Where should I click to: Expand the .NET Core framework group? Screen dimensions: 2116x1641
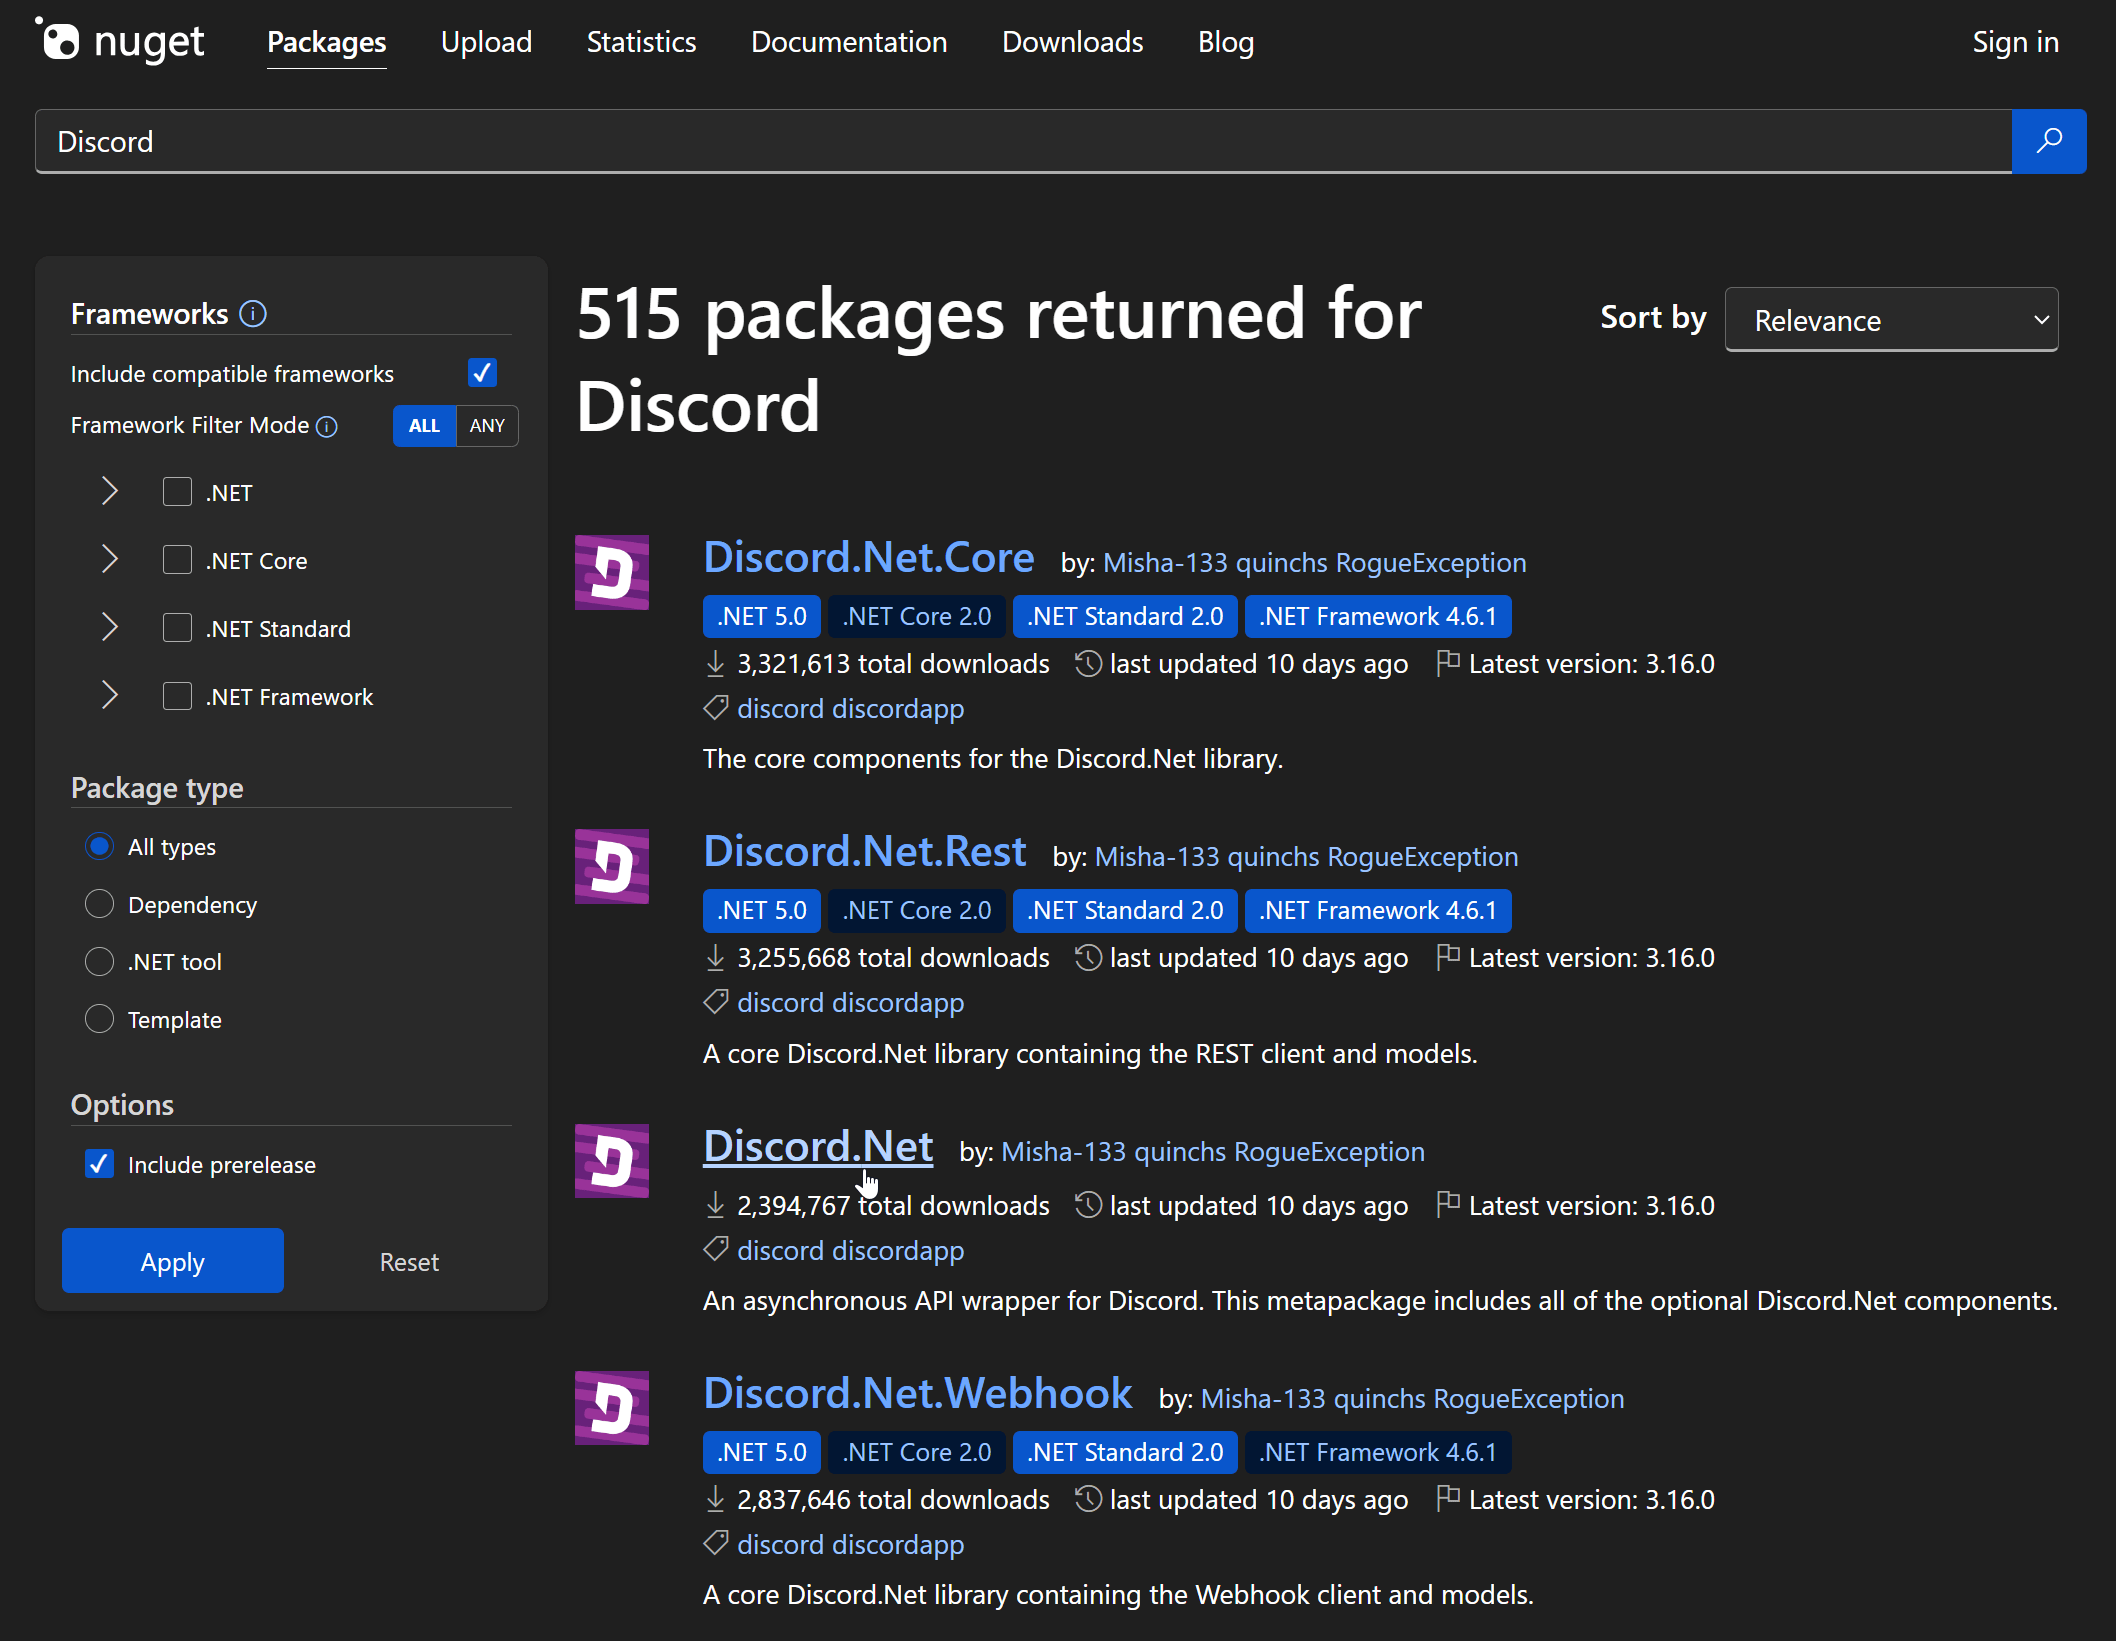[110, 560]
